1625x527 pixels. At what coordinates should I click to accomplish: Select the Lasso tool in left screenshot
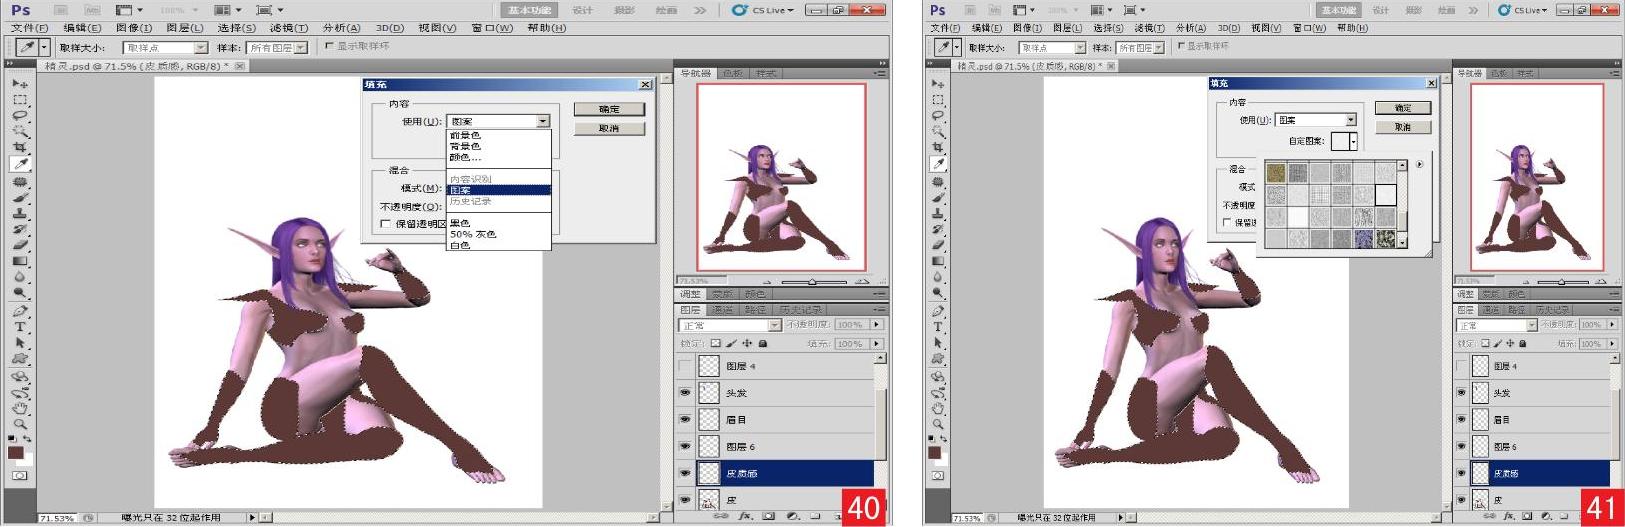tap(20, 116)
